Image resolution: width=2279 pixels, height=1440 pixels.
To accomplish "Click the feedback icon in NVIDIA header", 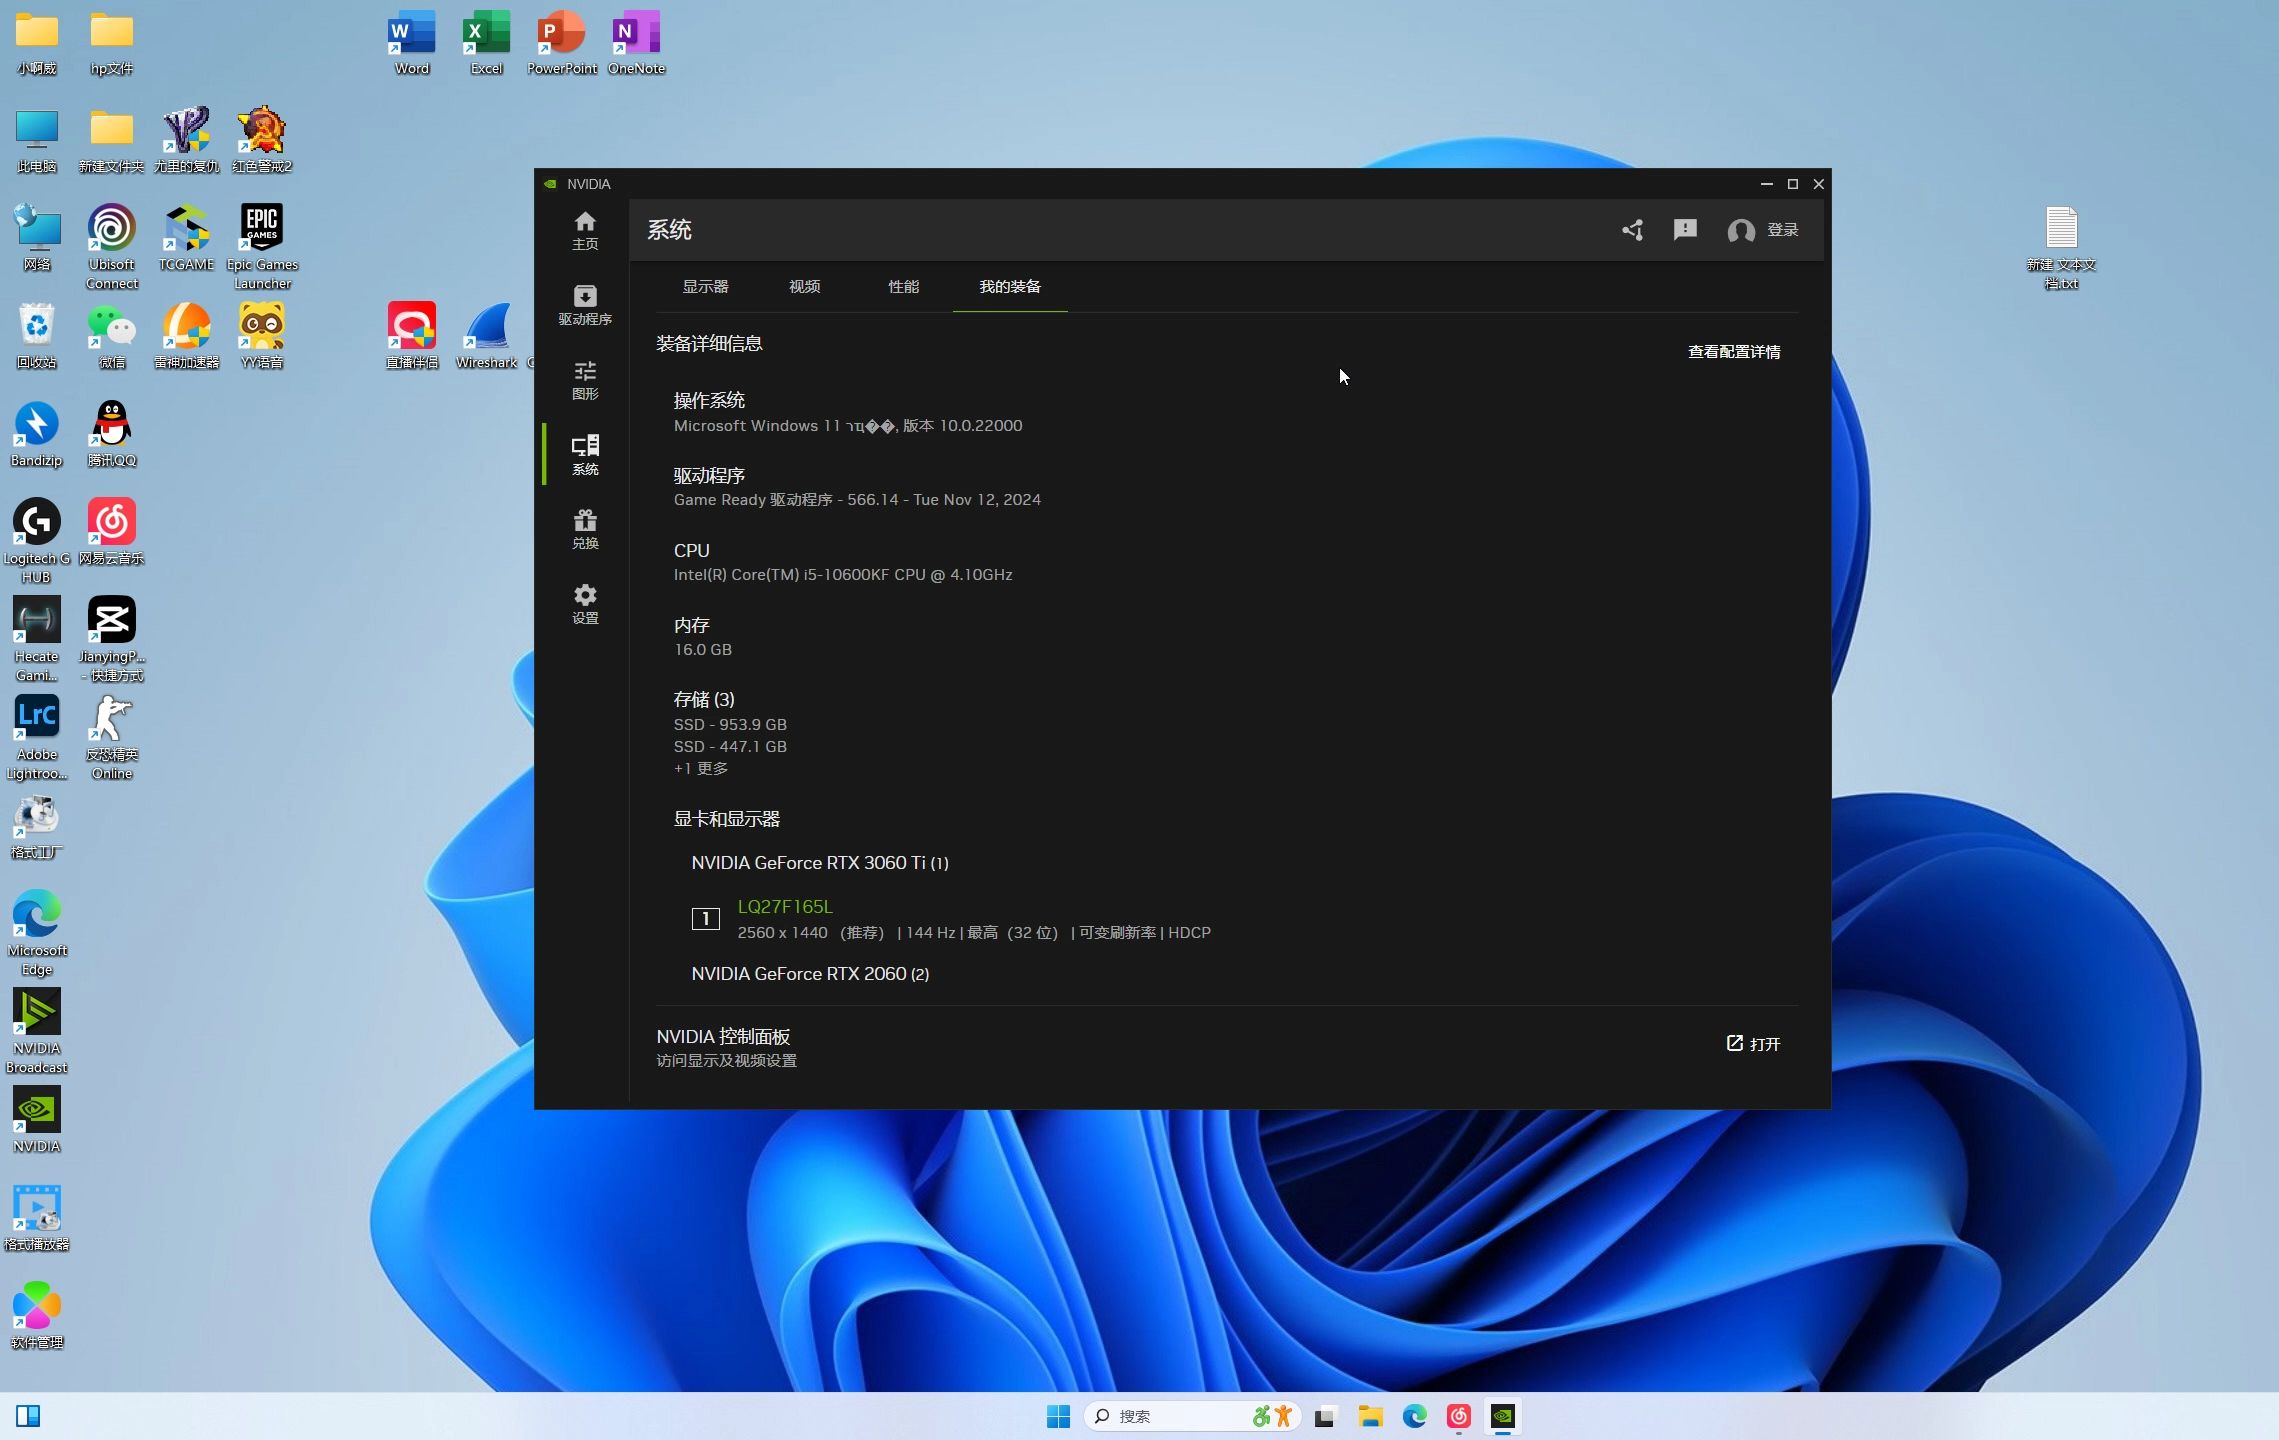I will coord(1685,230).
